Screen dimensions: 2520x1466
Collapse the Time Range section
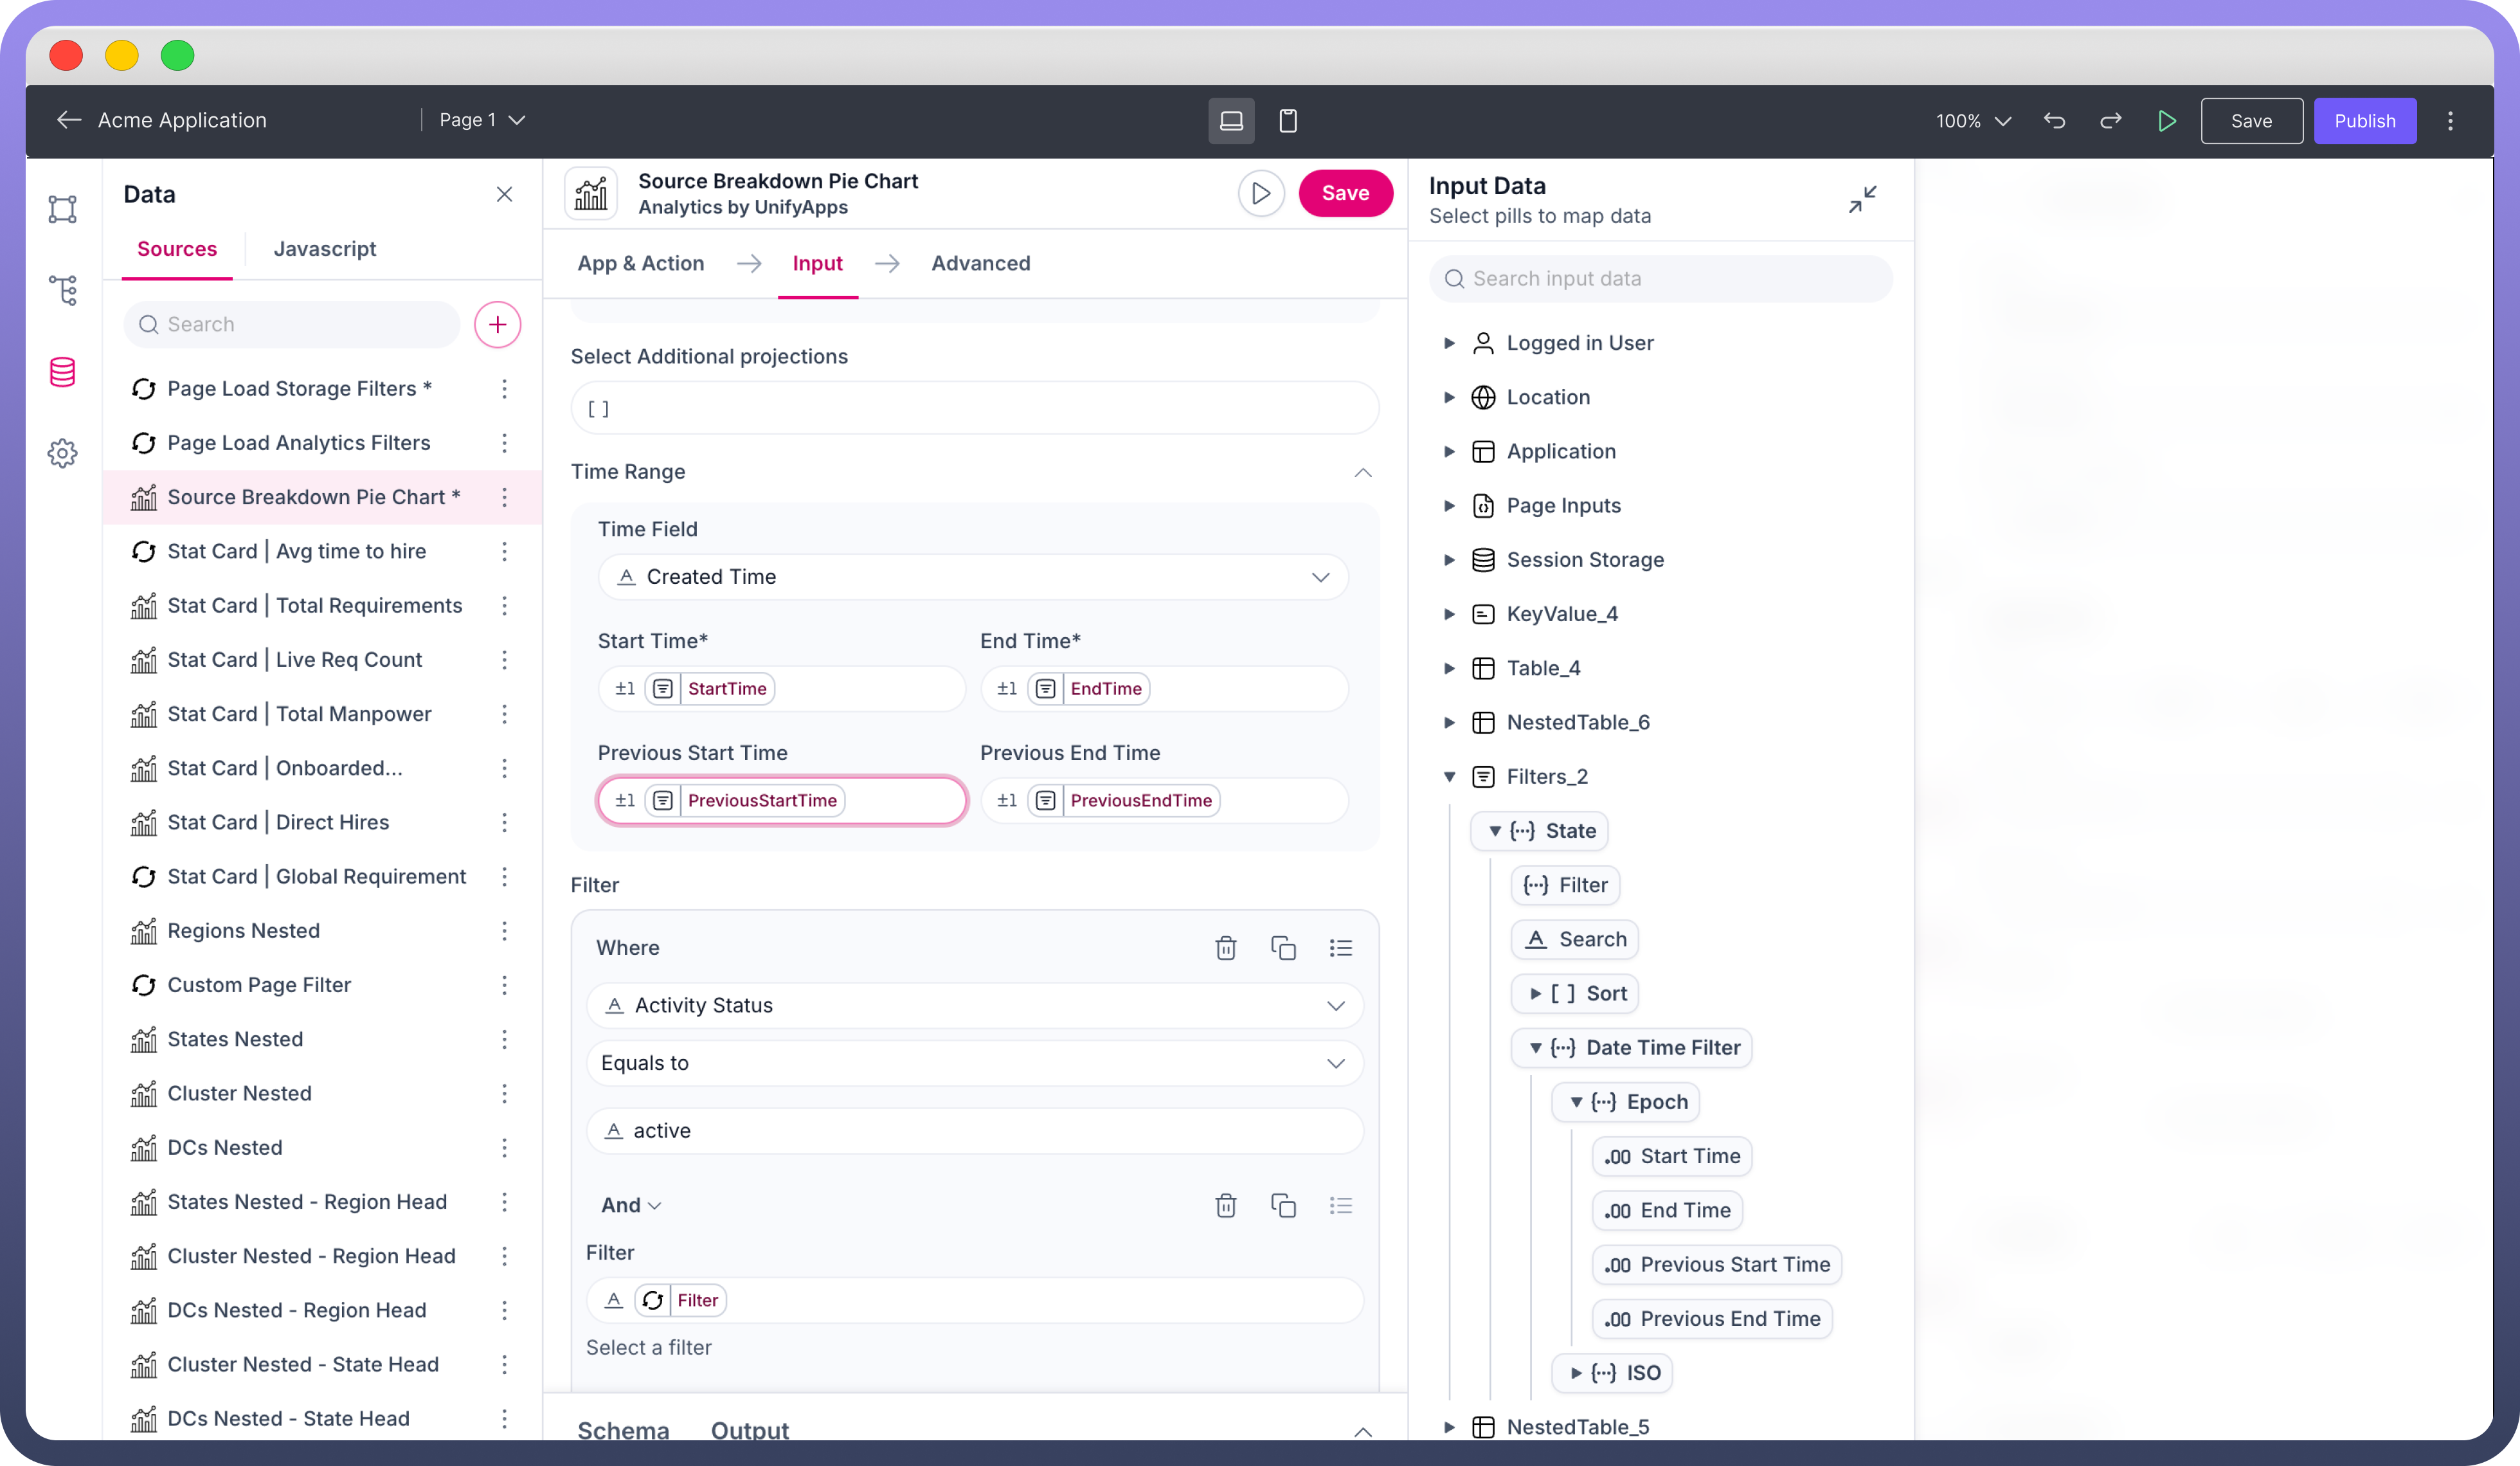(x=1362, y=472)
